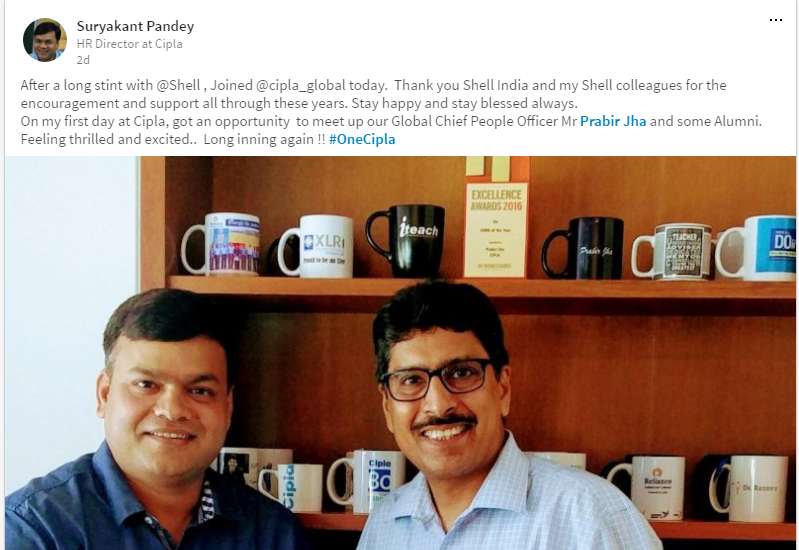Image resolution: width=799 pixels, height=550 pixels.
Task: Click the Excellence Awards 2016 plaque
Action: tap(496, 230)
